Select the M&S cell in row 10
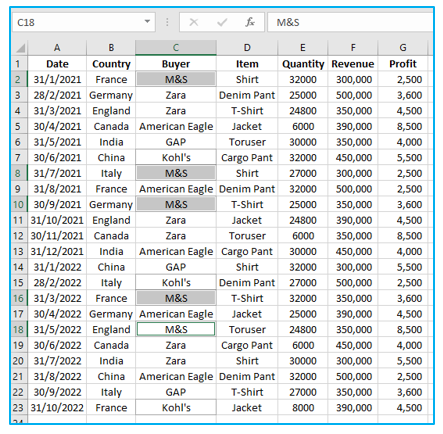 pos(176,204)
